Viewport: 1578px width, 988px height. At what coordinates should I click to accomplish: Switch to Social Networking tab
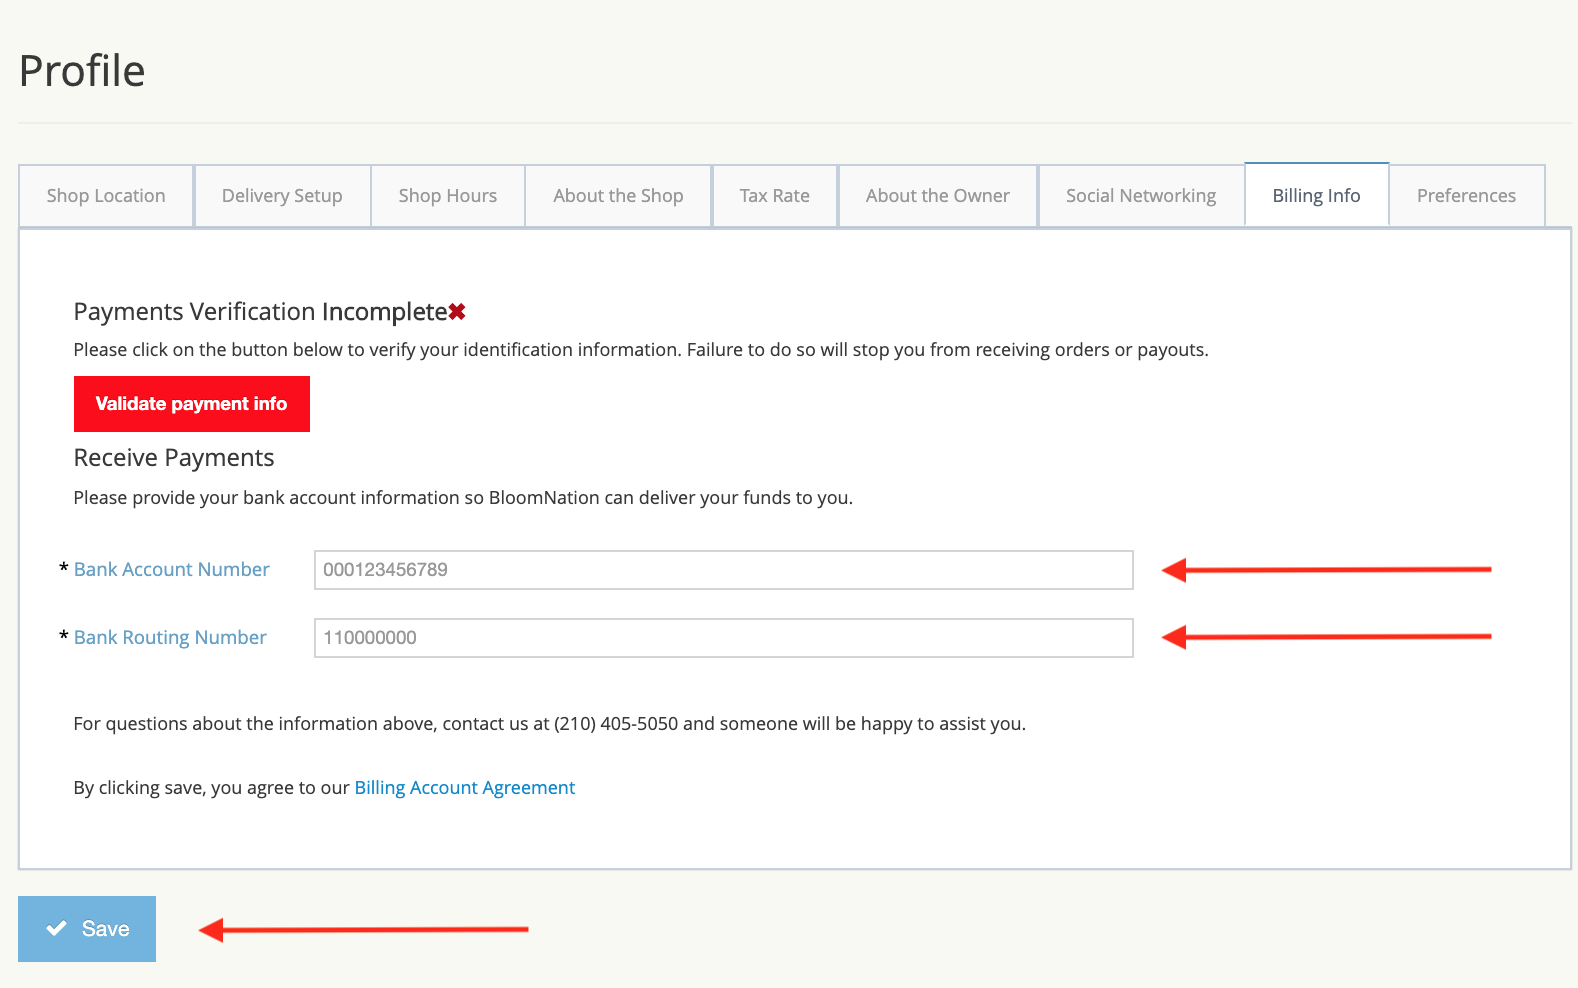1141,196
